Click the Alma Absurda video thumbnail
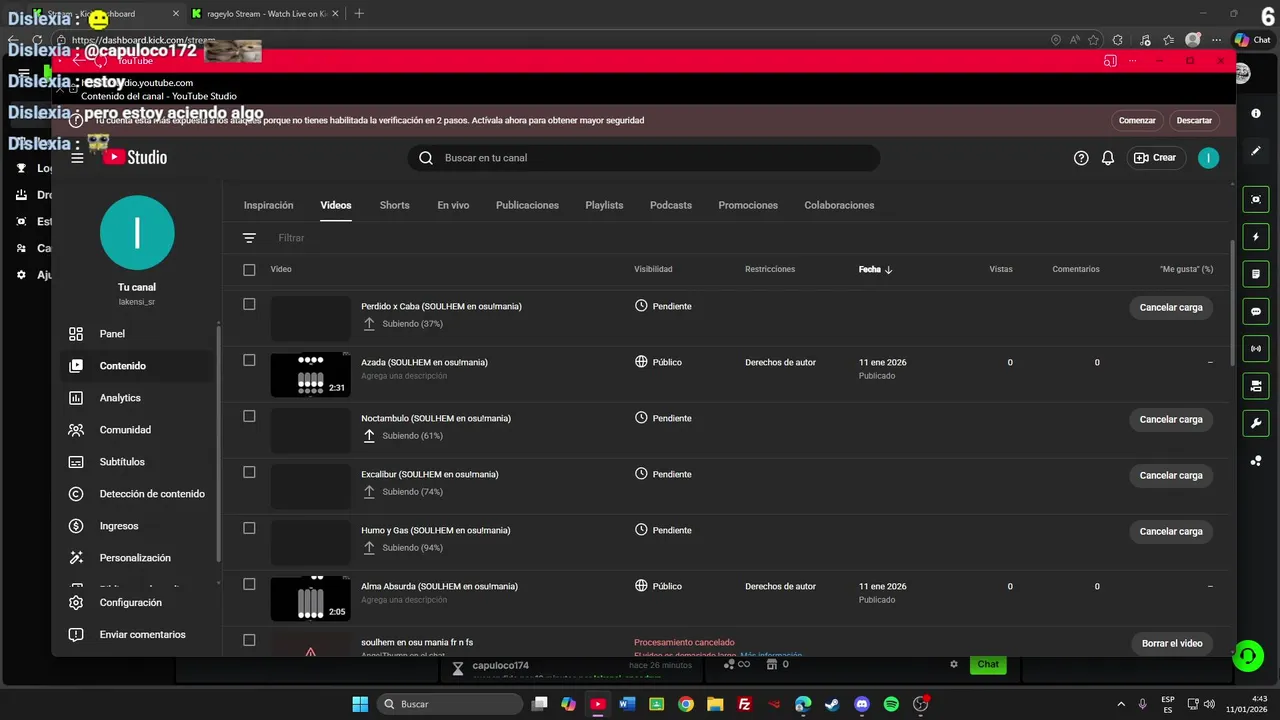The image size is (1280, 720). click(310, 599)
